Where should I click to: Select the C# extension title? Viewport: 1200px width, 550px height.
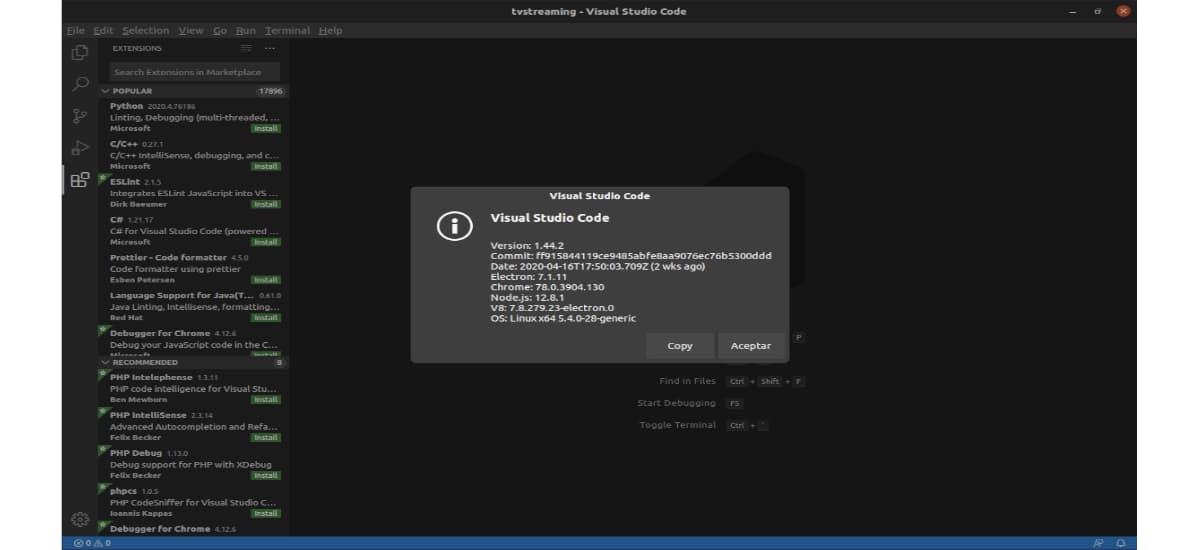(116, 220)
